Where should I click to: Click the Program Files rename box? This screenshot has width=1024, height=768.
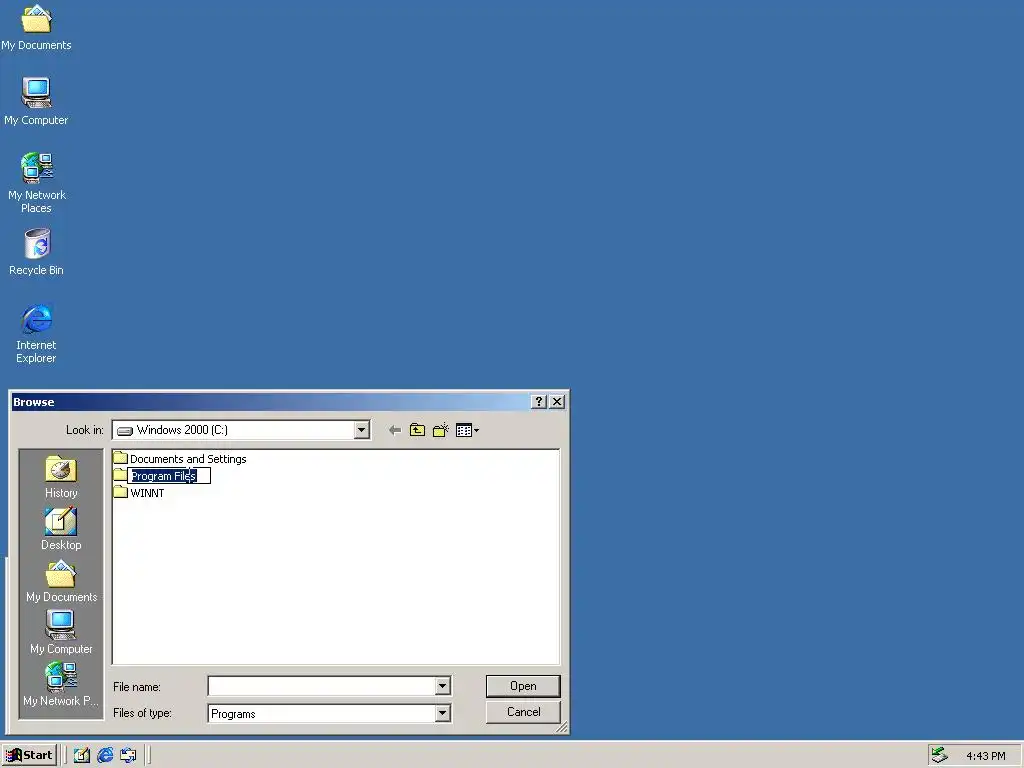(x=169, y=476)
